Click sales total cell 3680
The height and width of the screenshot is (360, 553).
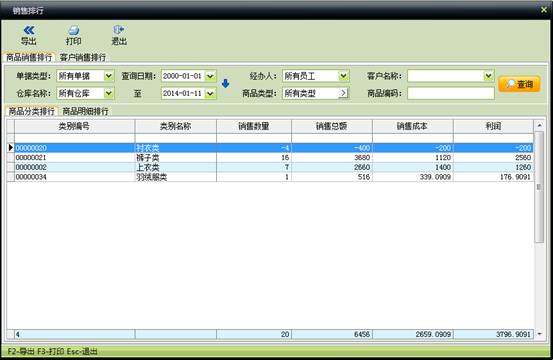[332, 158]
